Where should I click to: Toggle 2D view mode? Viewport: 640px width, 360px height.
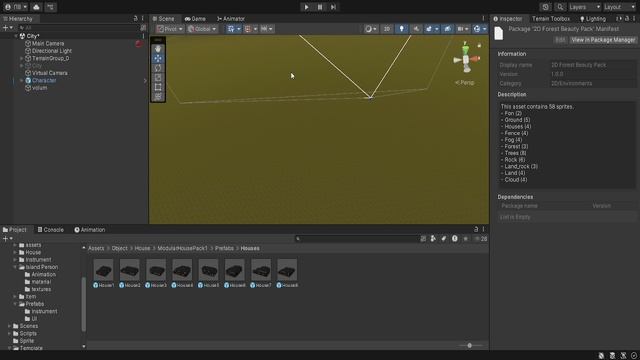[x=387, y=29]
